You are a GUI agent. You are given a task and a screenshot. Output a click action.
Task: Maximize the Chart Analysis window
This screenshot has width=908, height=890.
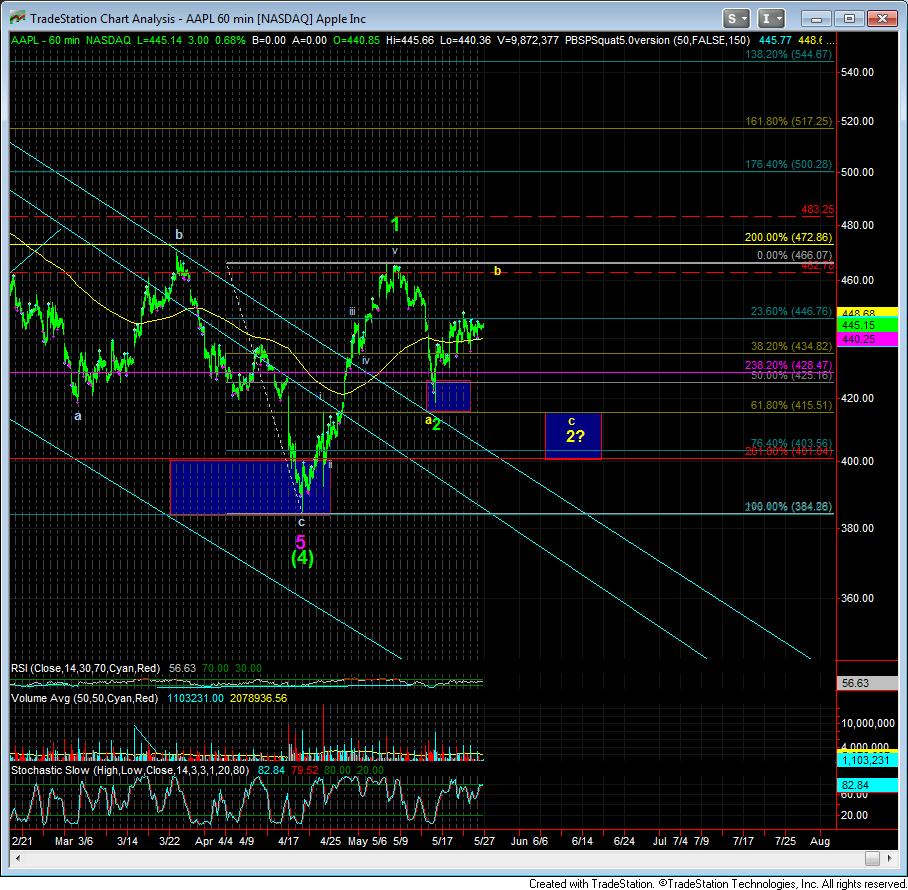pyautogui.click(x=849, y=19)
